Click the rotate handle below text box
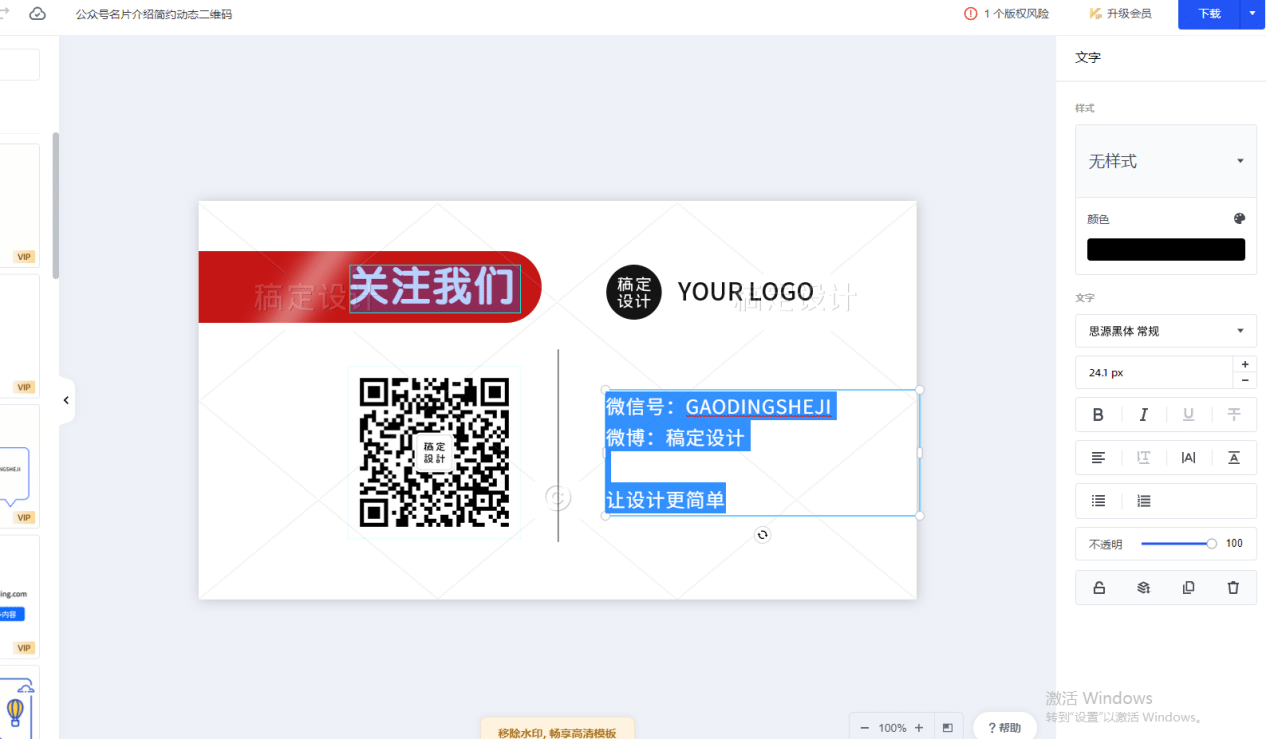The height and width of the screenshot is (739, 1266). coord(763,535)
